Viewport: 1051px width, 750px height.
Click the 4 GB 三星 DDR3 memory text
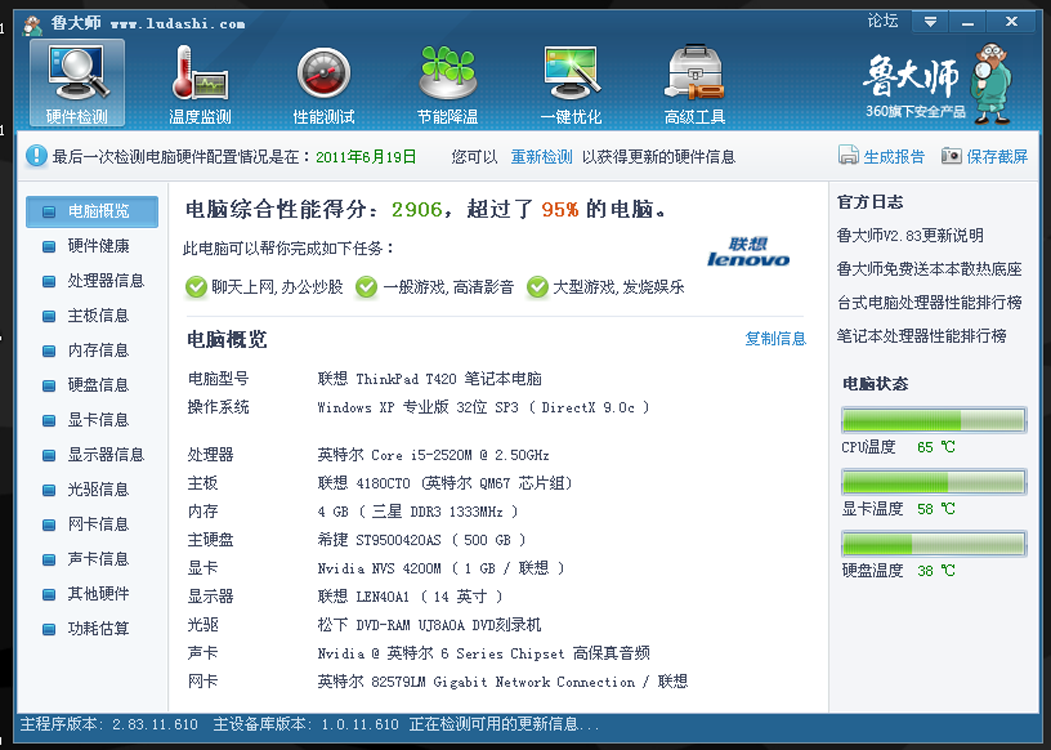(x=418, y=512)
